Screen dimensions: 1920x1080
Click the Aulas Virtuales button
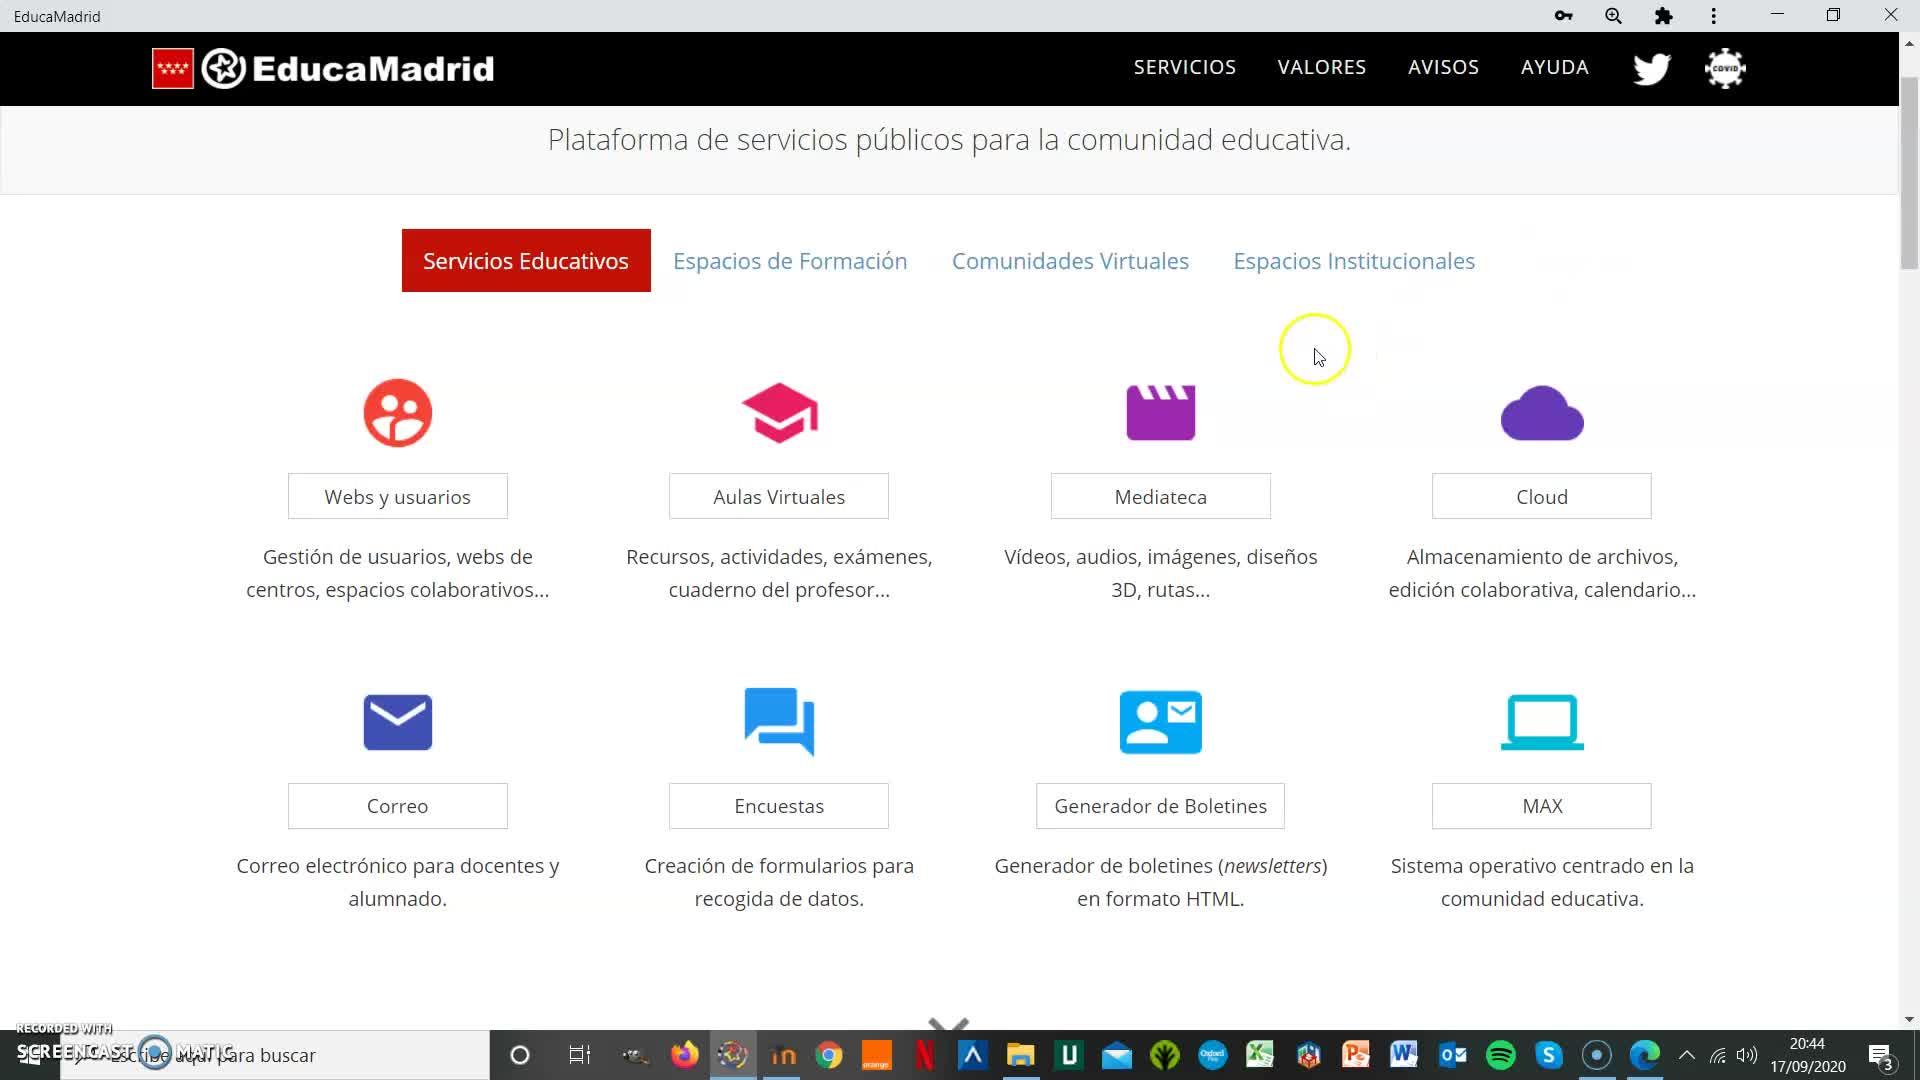coord(778,497)
